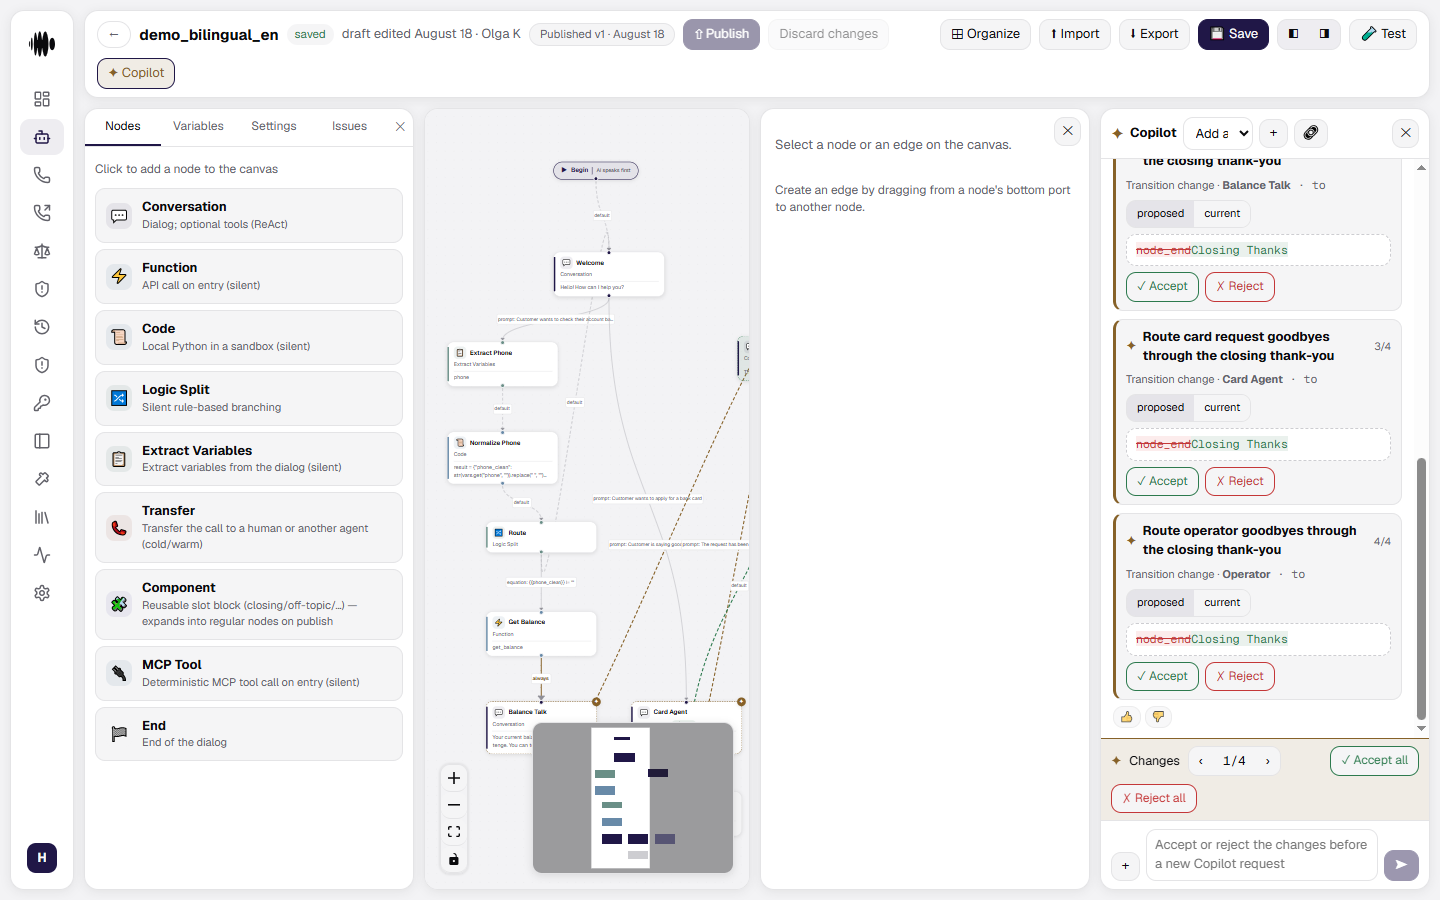Click the H user avatar
This screenshot has height=900, width=1440.
(42, 857)
